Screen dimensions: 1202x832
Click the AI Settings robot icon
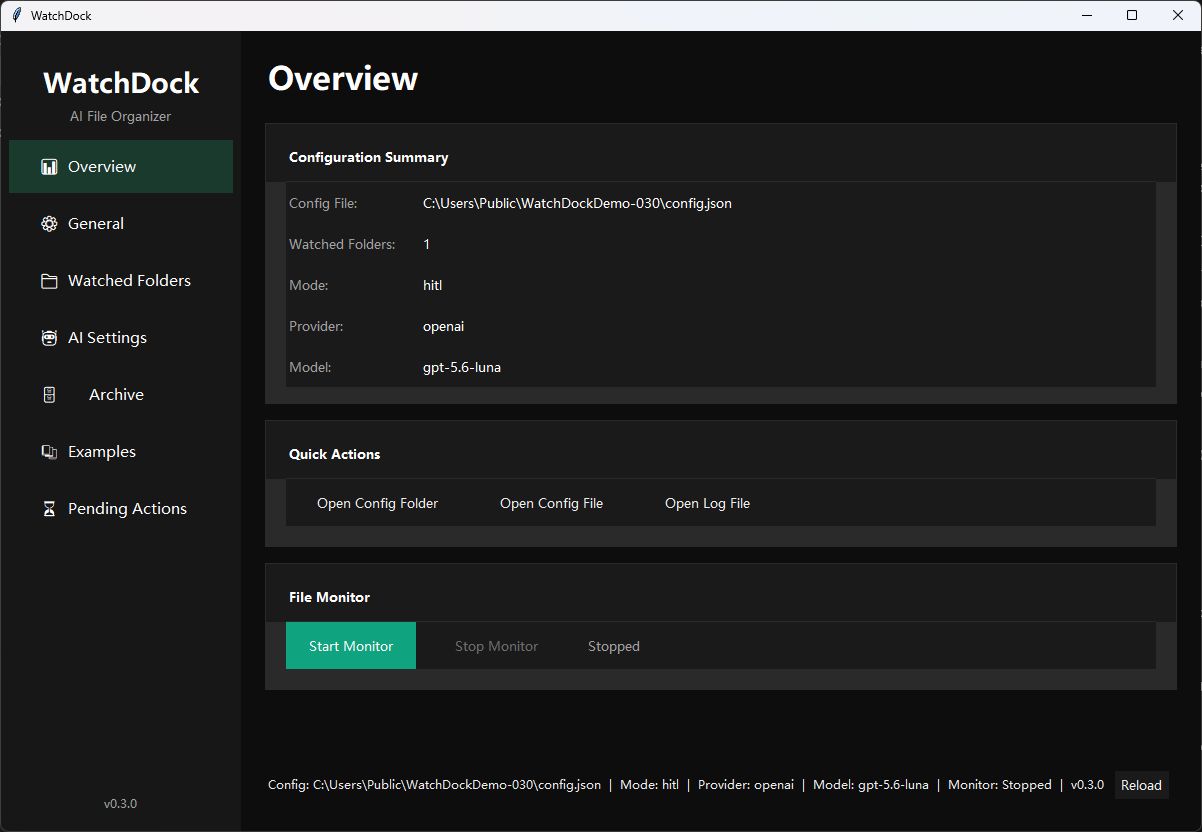[49, 338]
